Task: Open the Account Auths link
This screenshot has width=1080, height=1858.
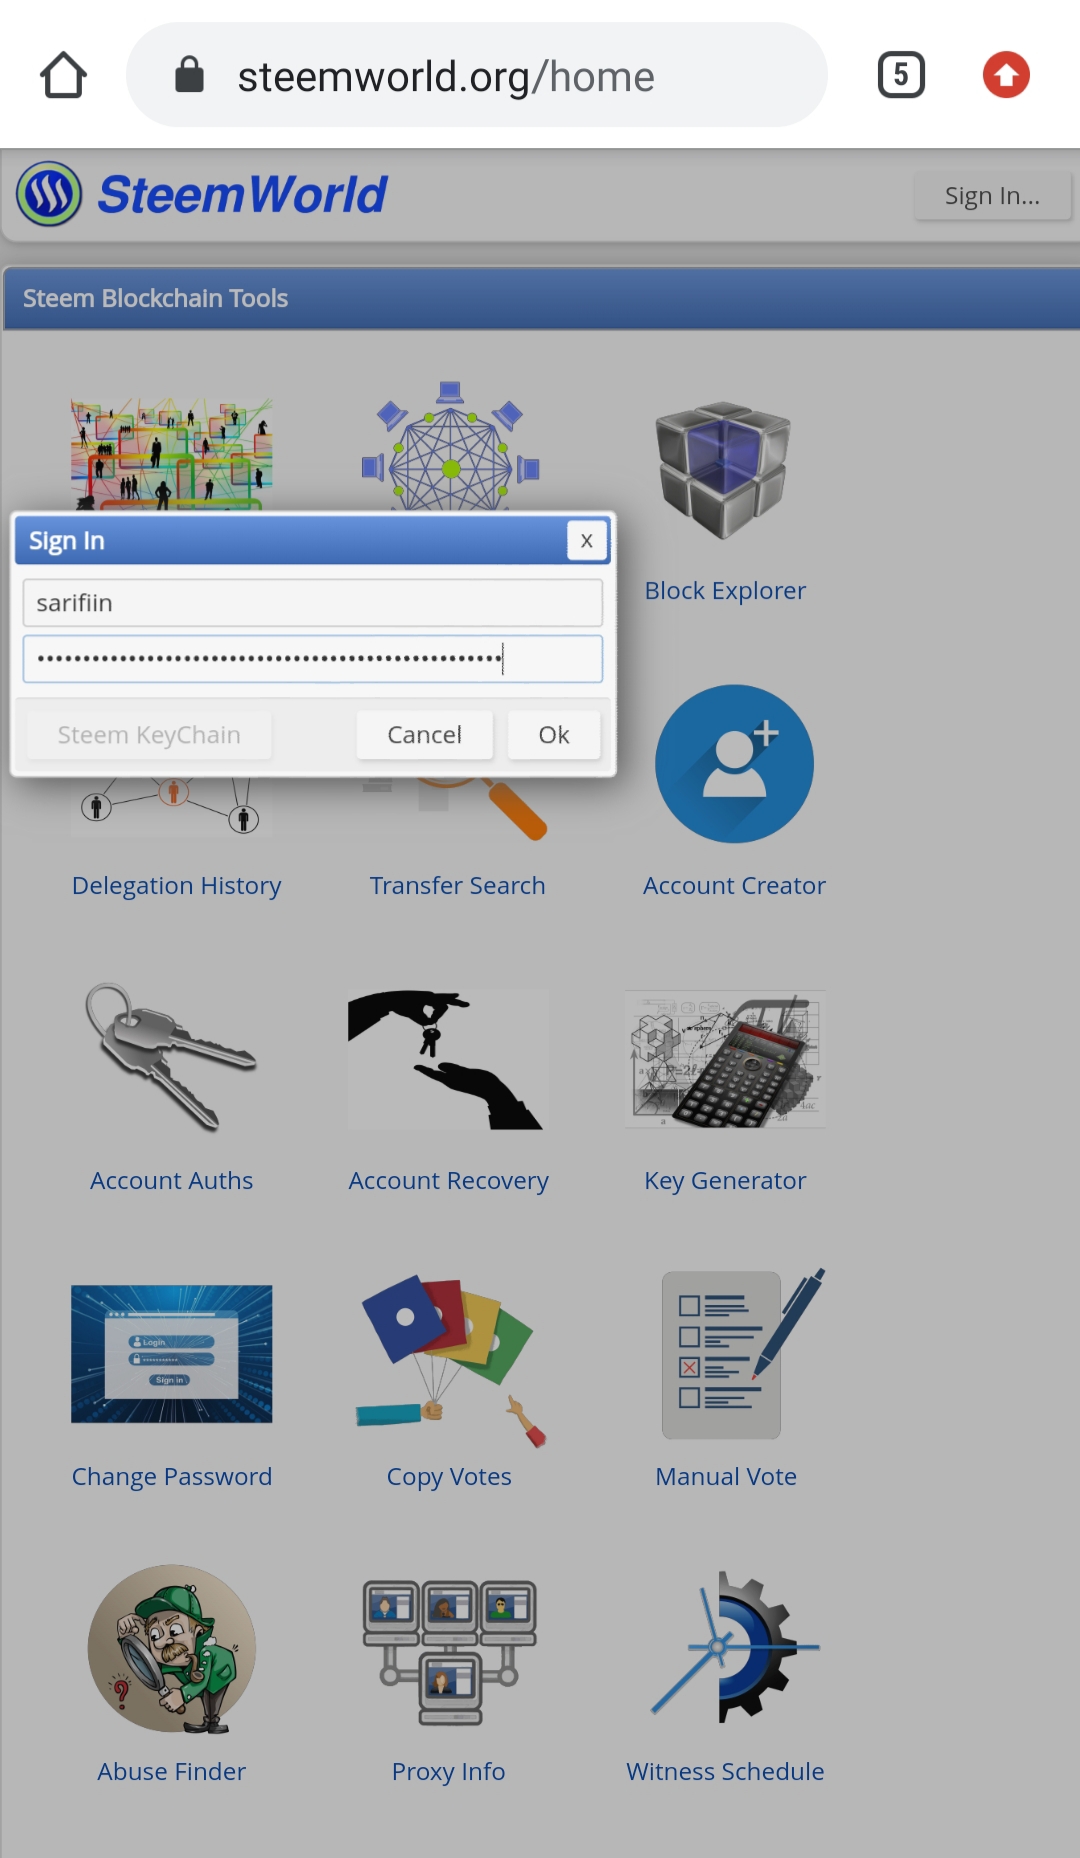Action: click(171, 1181)
